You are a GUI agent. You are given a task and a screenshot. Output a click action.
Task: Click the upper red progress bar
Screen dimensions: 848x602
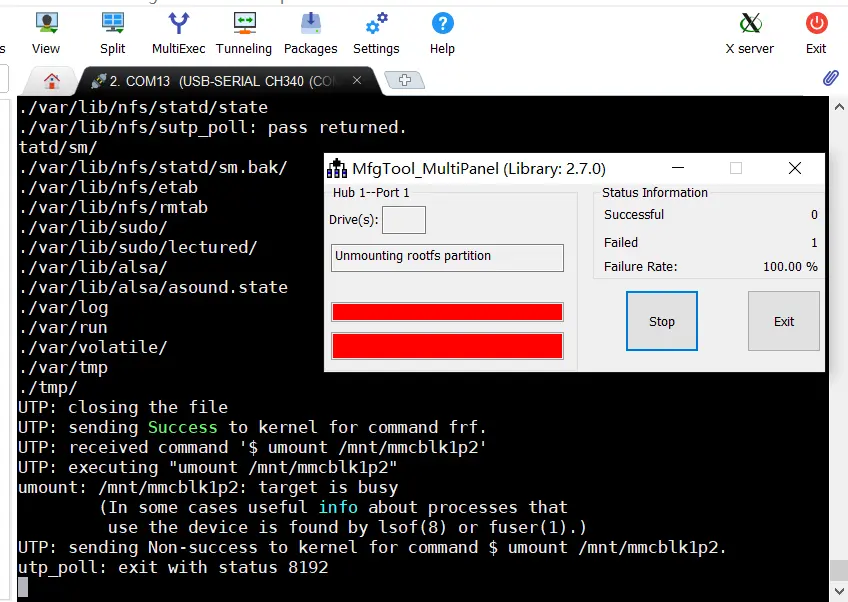click(x=447, y=312)
